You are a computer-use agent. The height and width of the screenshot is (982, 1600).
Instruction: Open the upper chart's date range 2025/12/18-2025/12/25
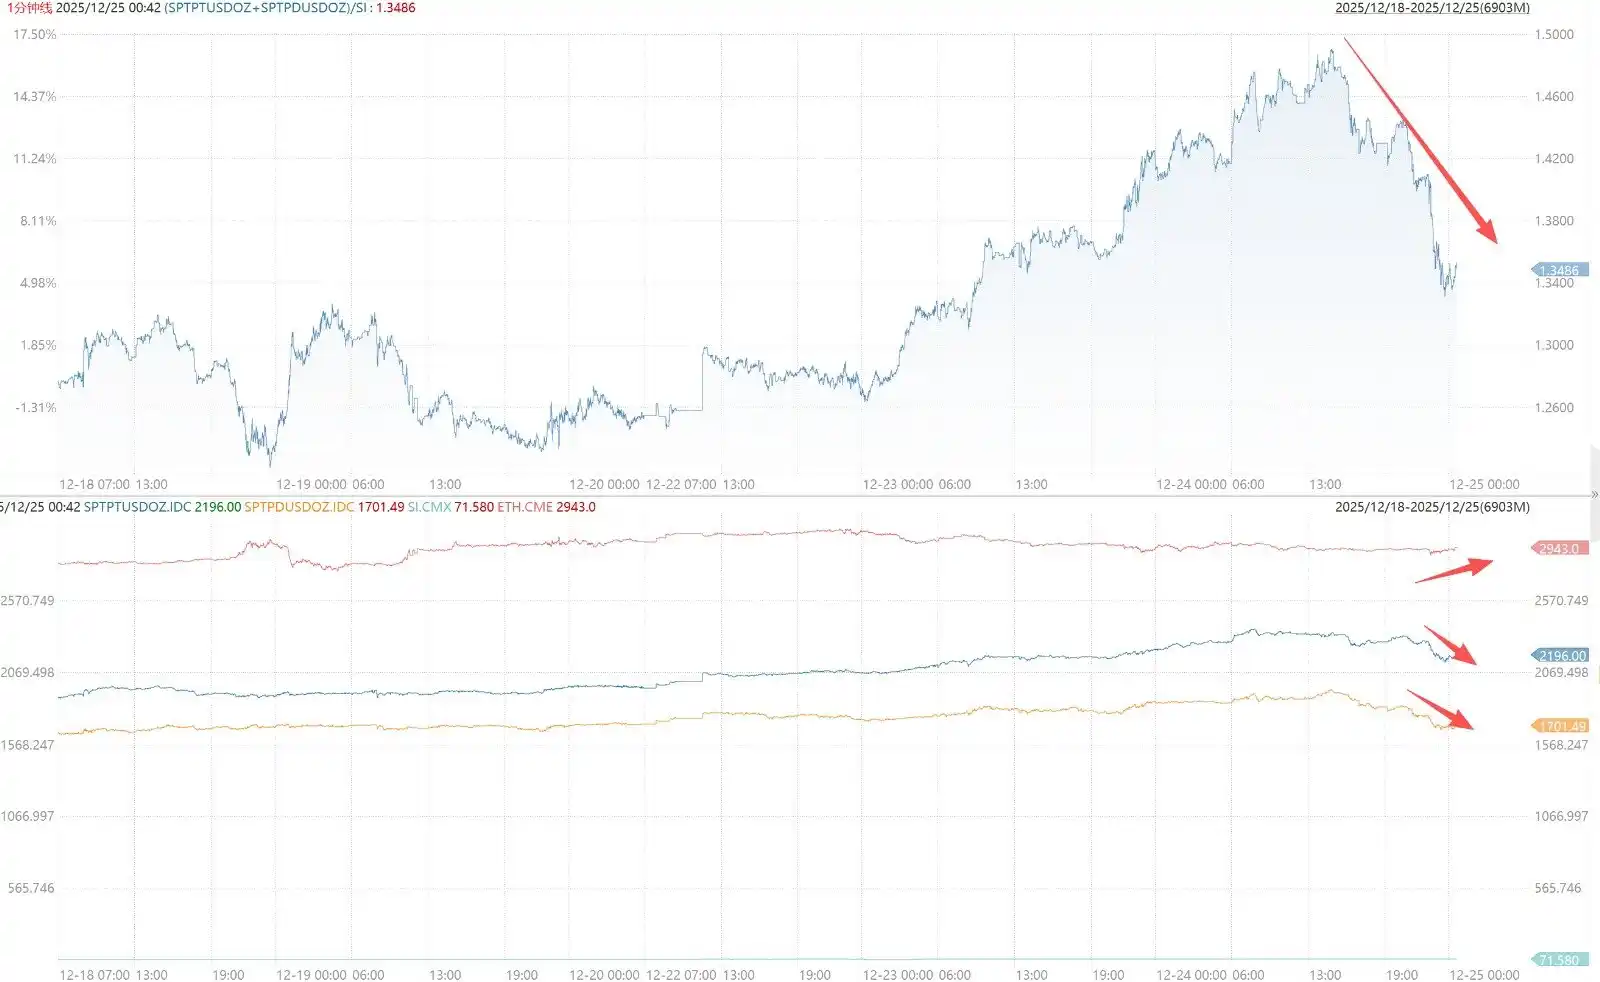[1431, 8]
